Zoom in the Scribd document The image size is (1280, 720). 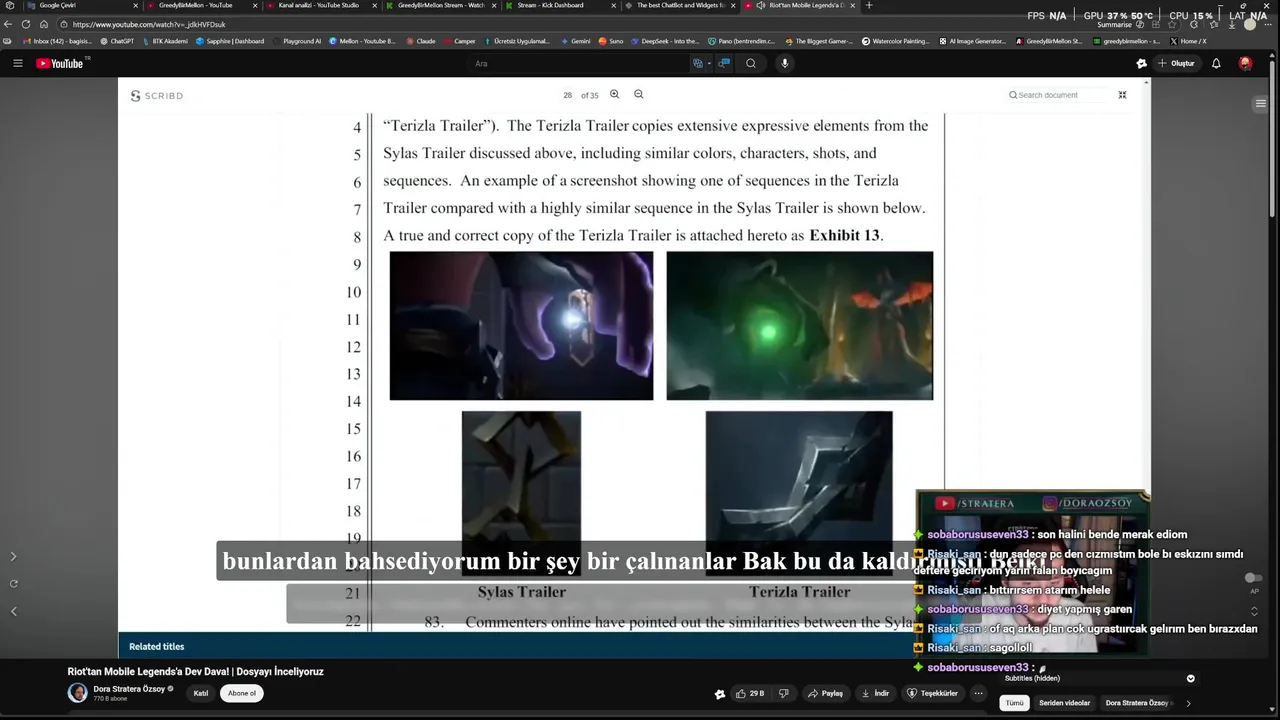[x=615, y=94]
